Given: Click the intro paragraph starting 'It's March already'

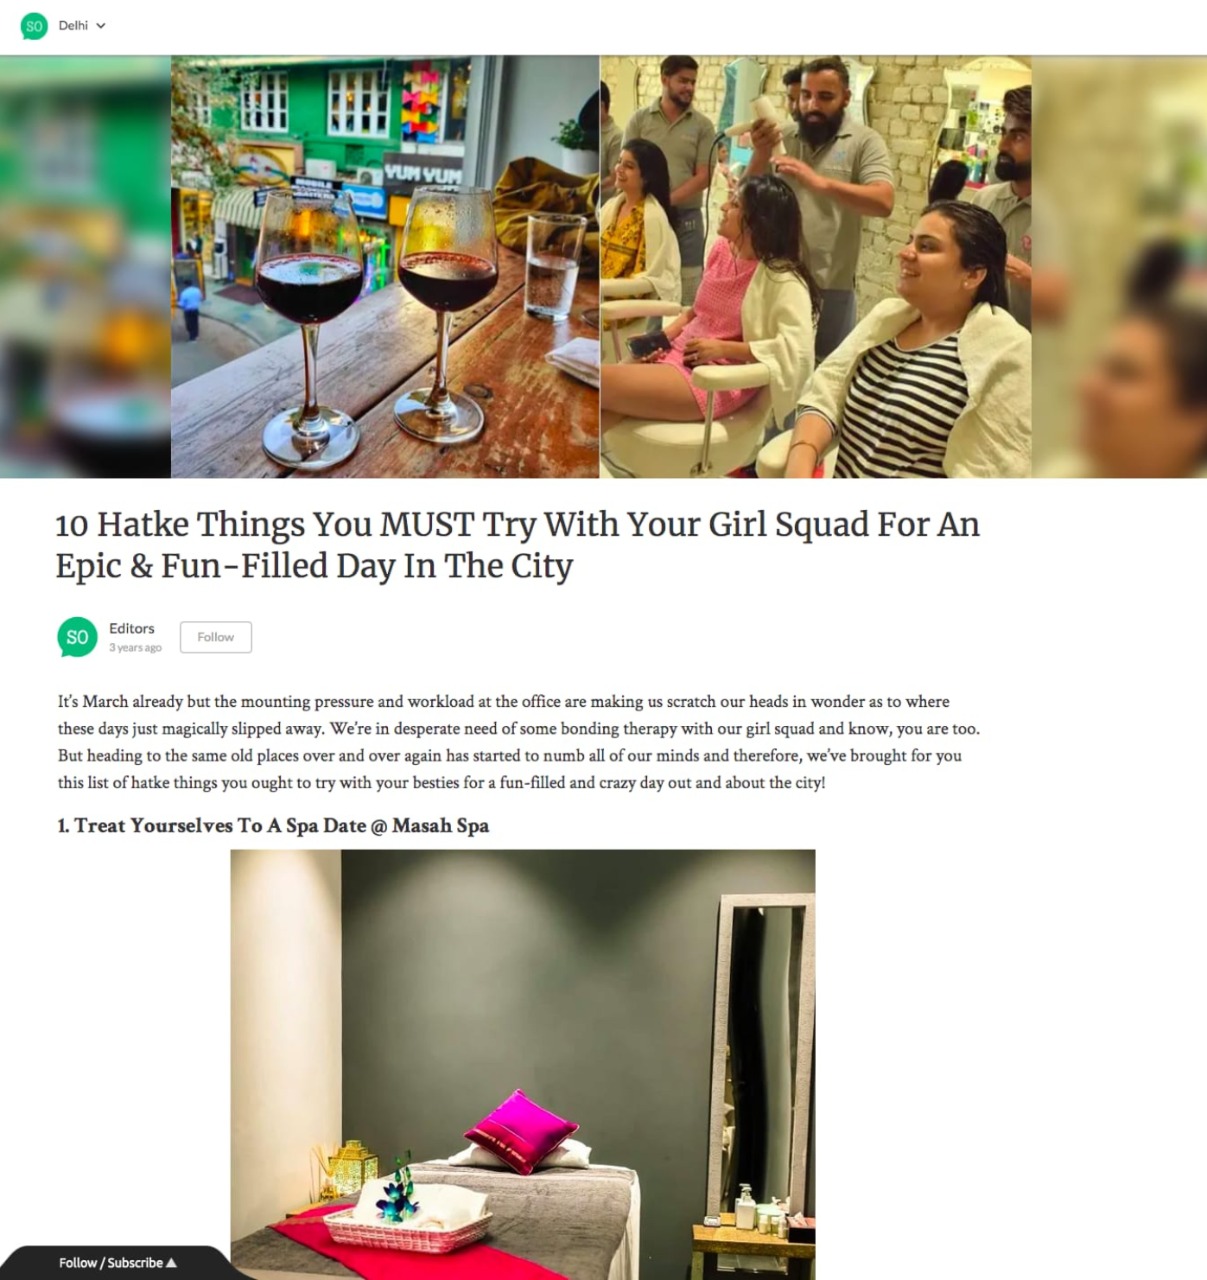Looking at the screenshot, I should click(518, 742).
